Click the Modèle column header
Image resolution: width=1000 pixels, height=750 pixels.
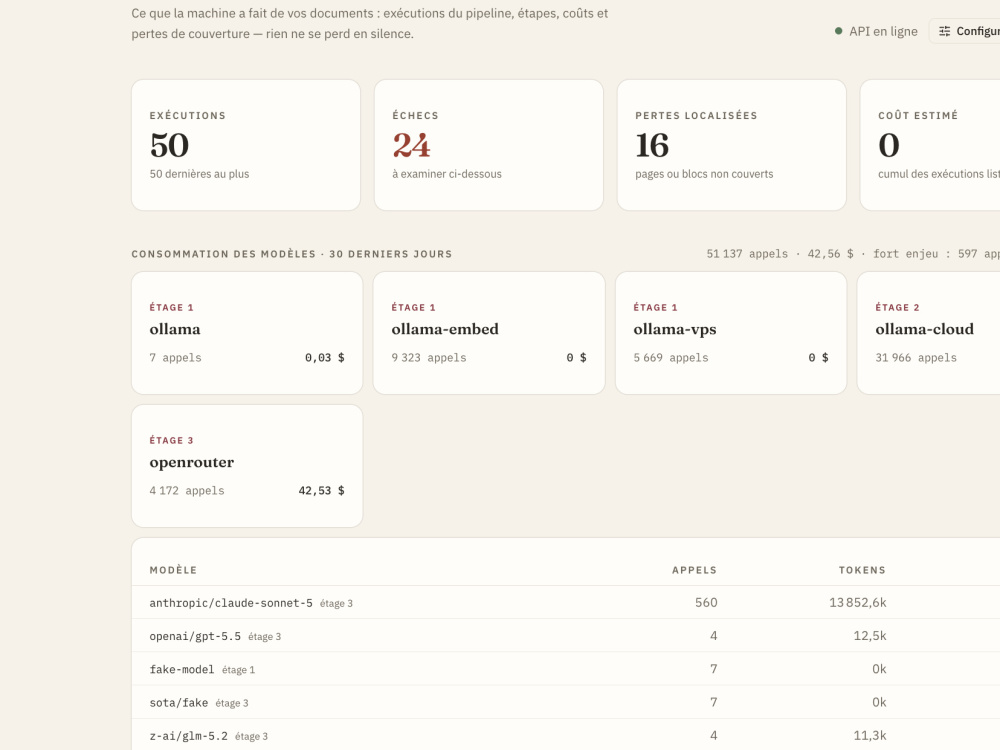click(x=173, y=570)
